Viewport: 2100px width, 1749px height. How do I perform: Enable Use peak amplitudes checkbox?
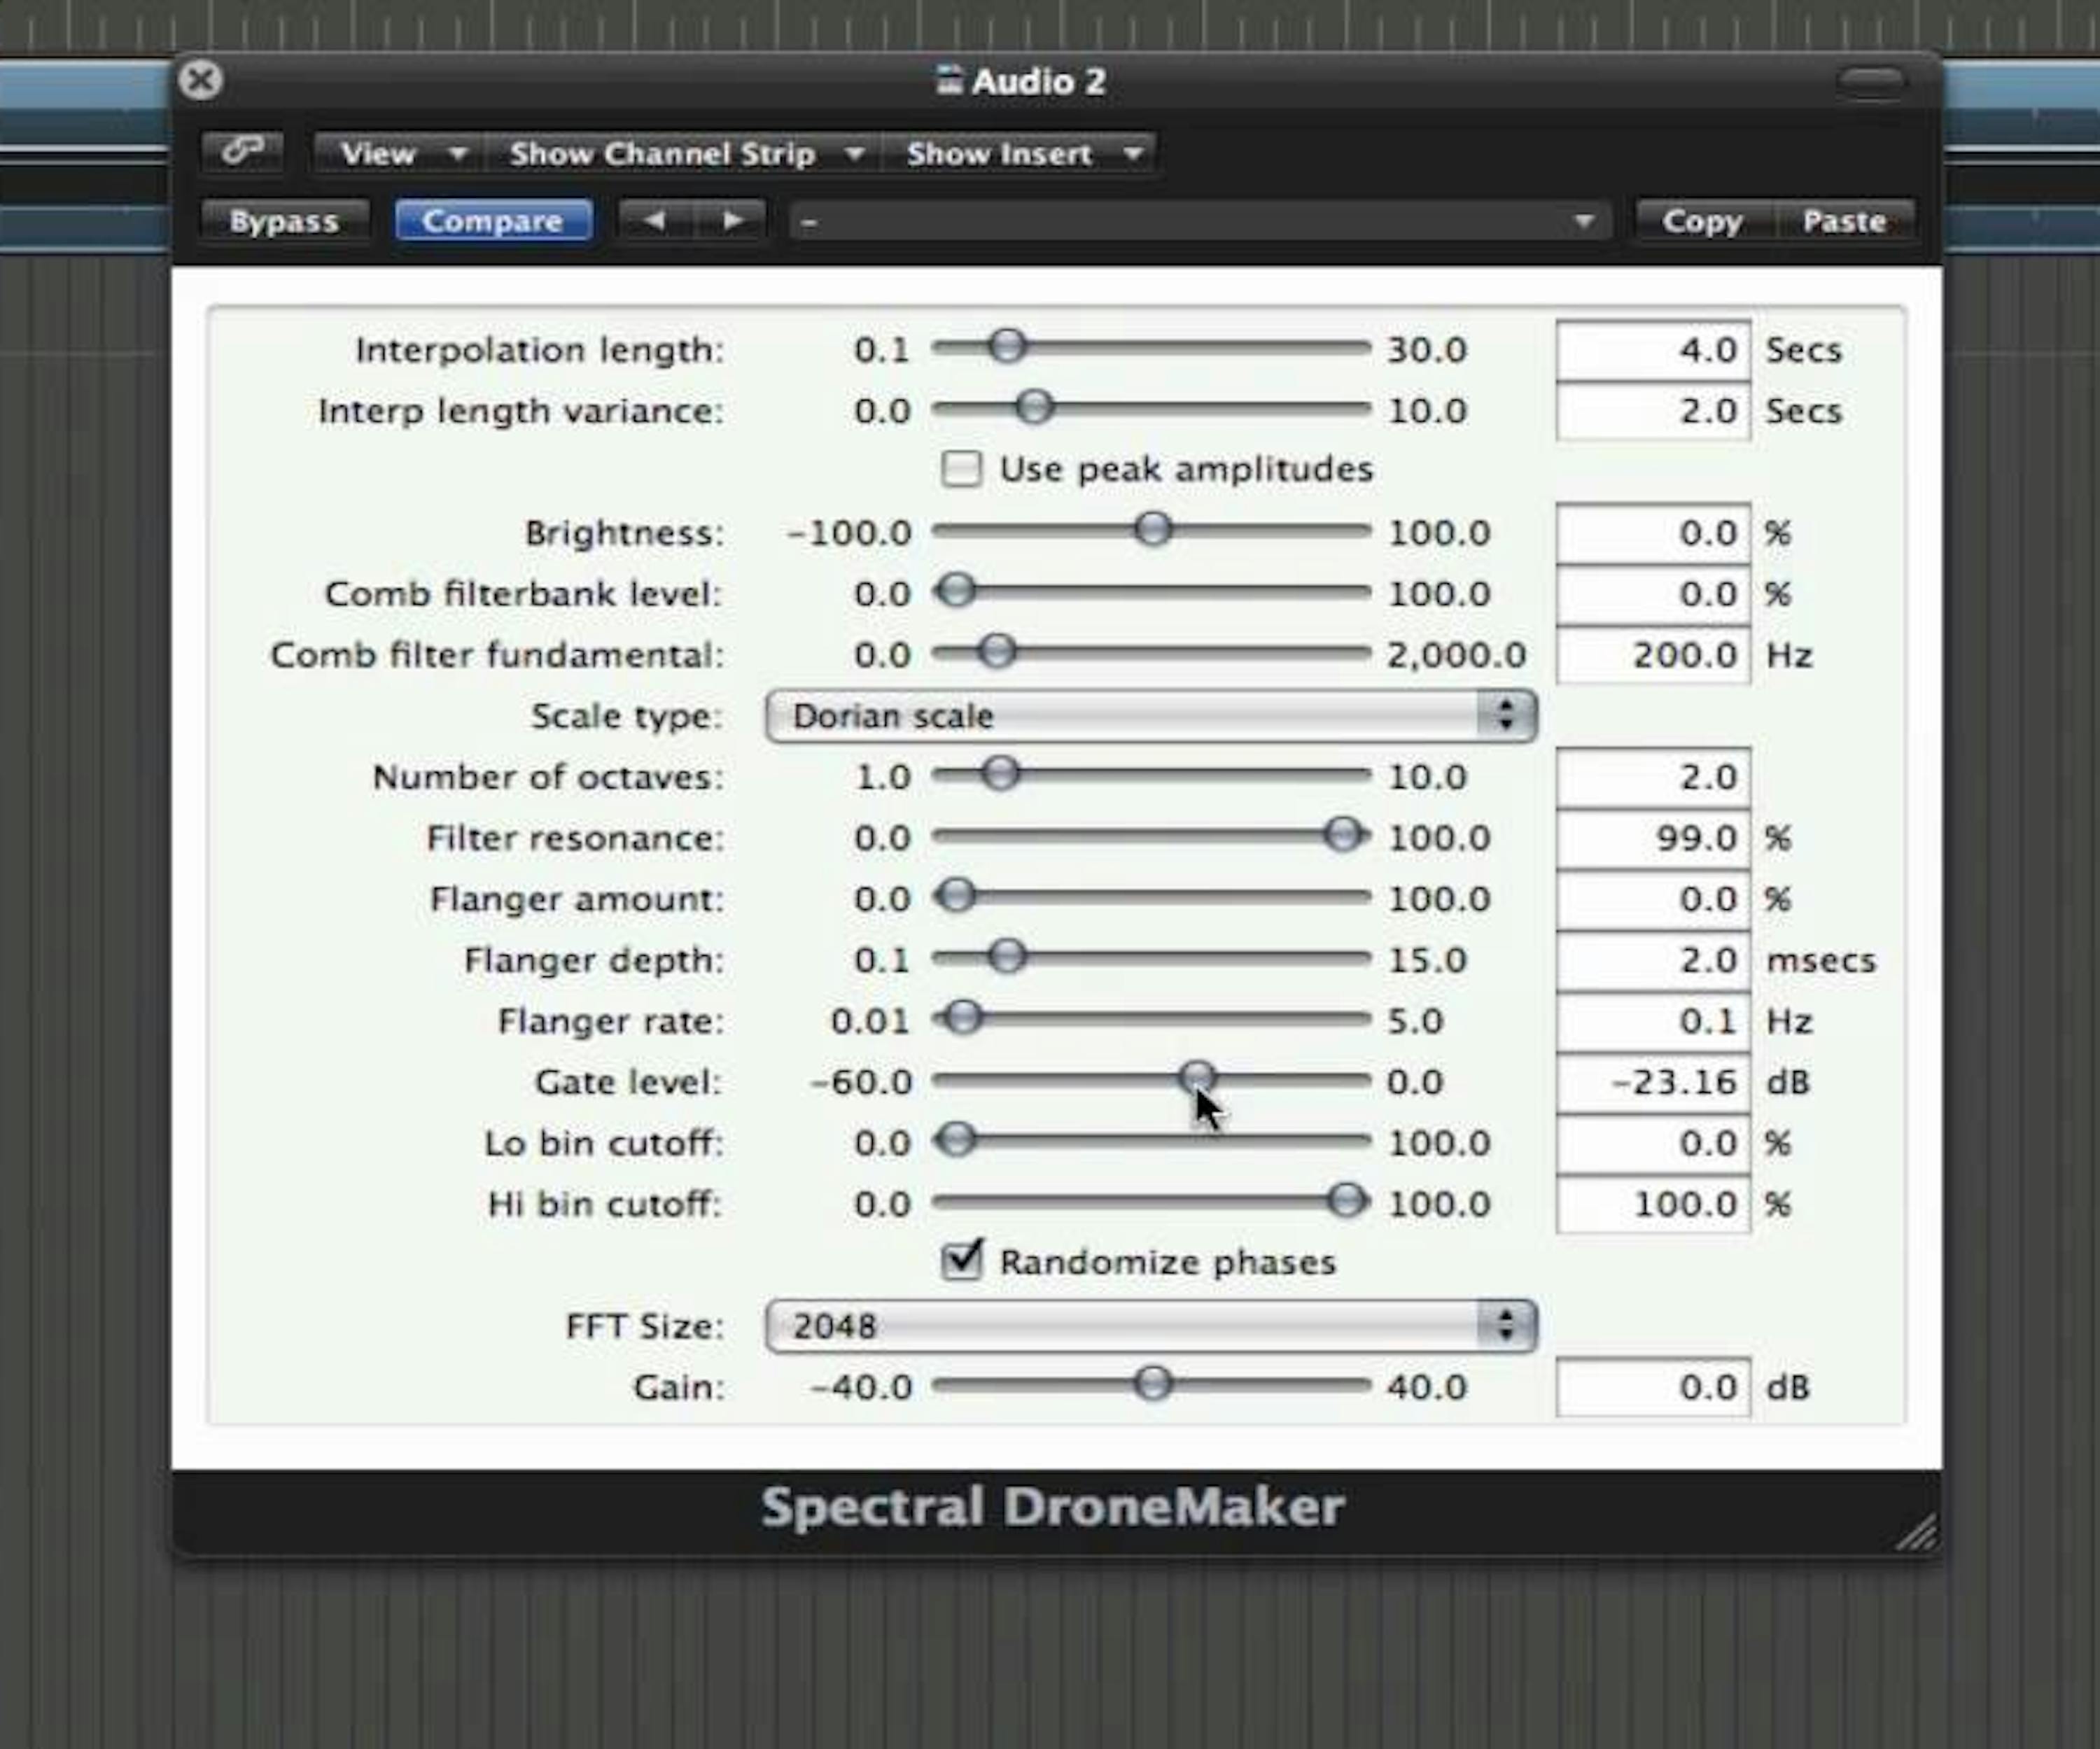961,469
